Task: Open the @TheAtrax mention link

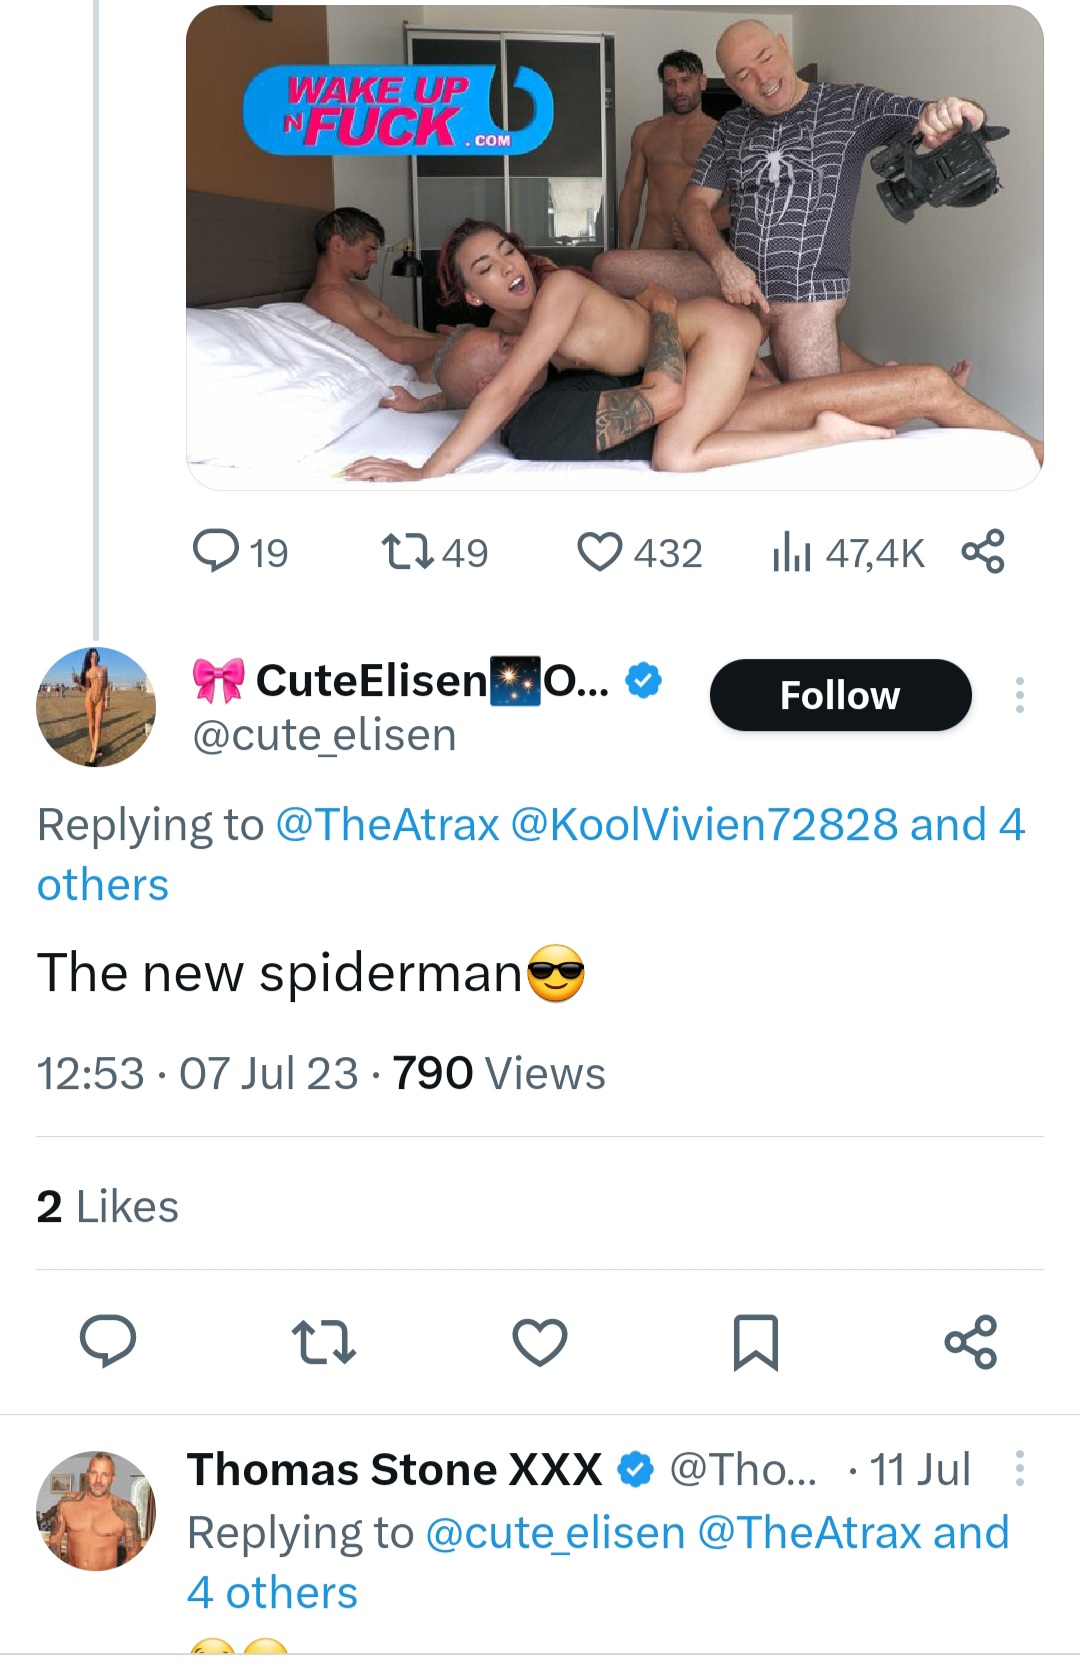Action: pos(387,825)
